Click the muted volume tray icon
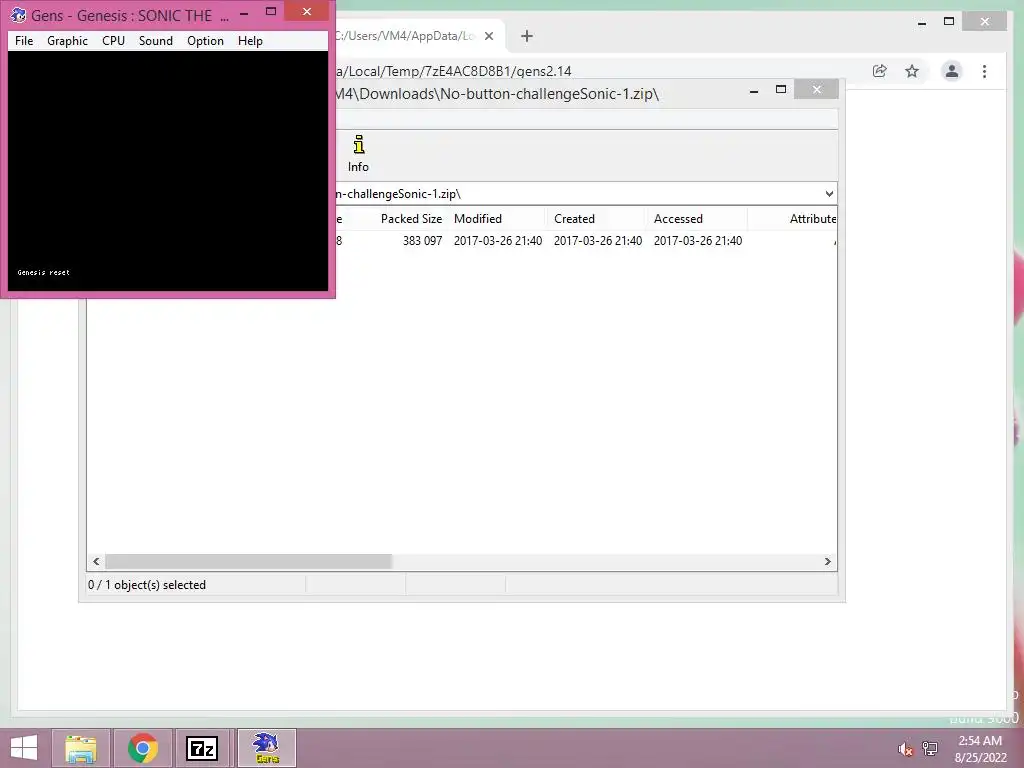The width and height of the screenshot is (1024, 768). click(x=905, y=749)
